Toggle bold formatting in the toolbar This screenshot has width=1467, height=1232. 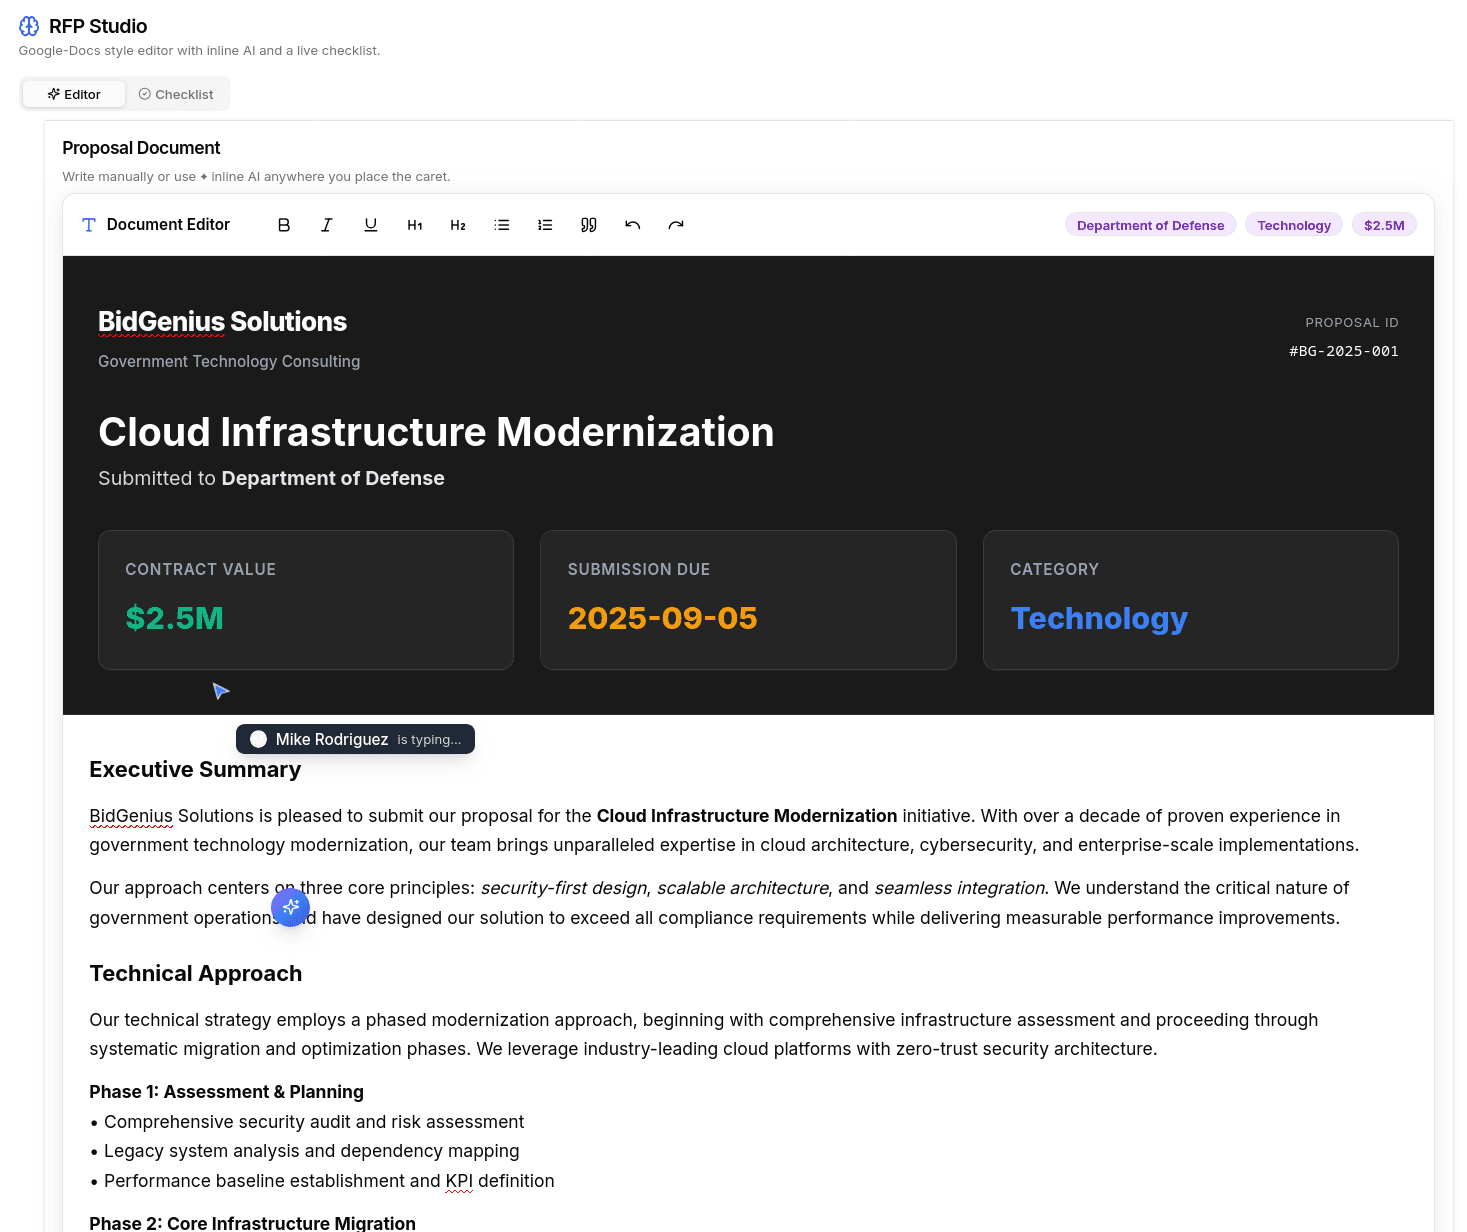pos(284,225)
